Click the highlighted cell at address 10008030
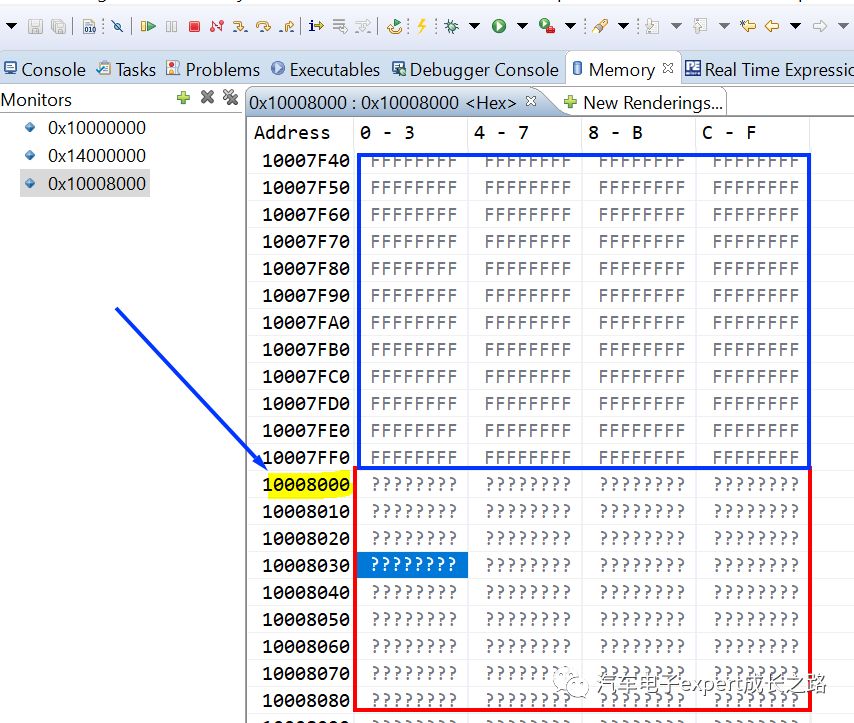This screenshot has height=723, width=854. point(413,565)
